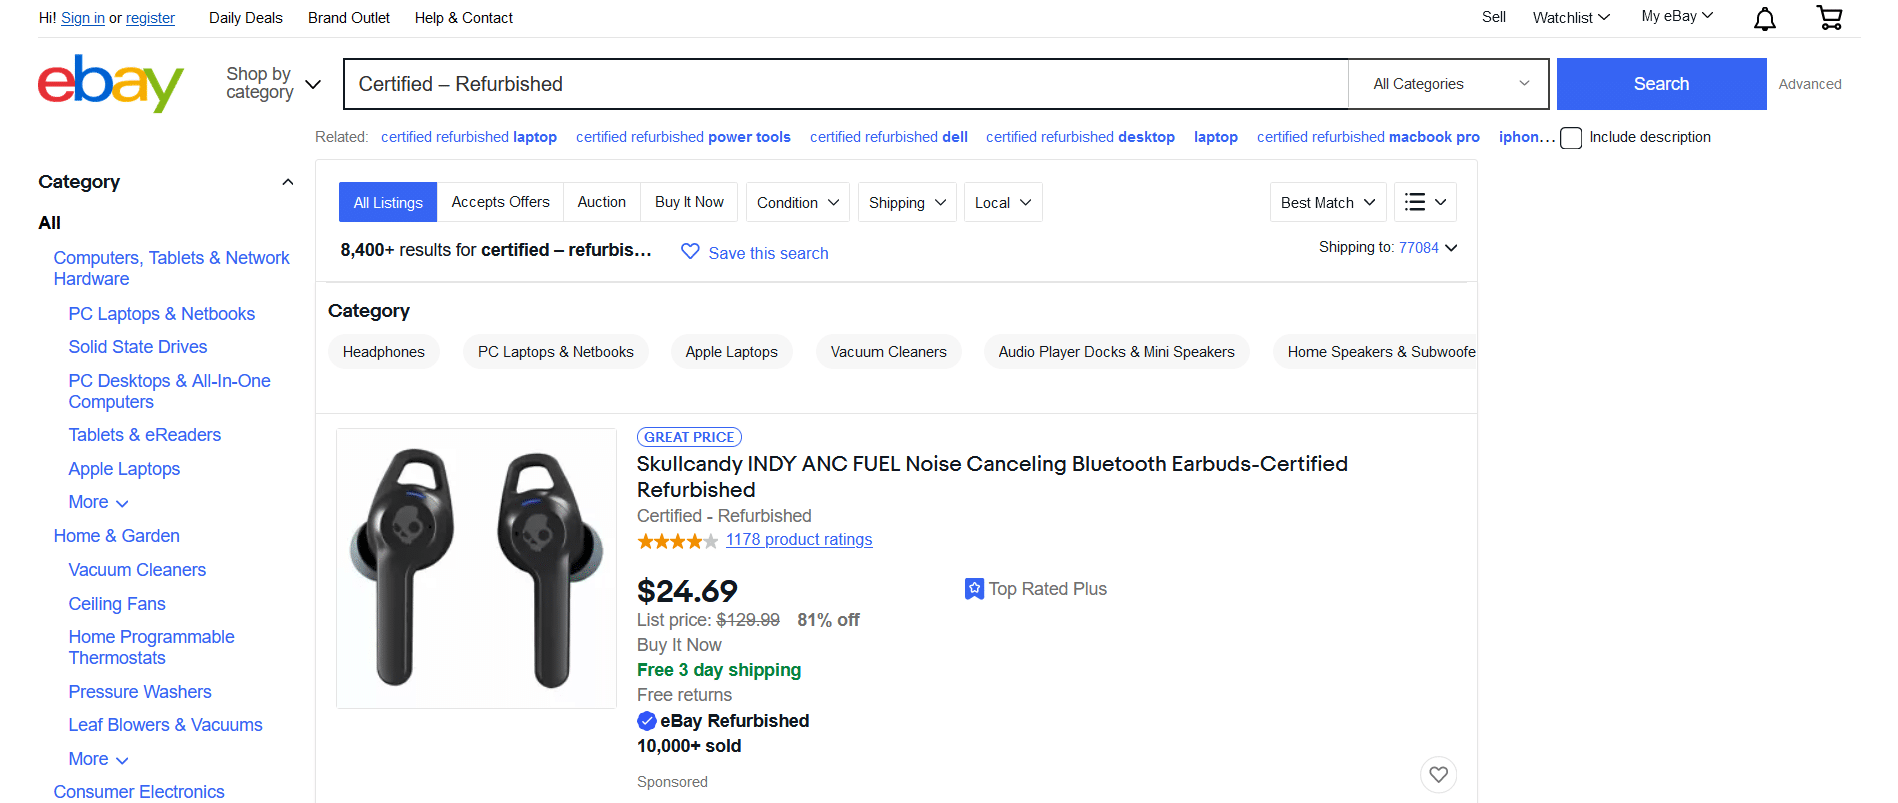1898x803 pixels.
Task: Click the Skullcandy earbuds product thumbnail
Action: 476,568
